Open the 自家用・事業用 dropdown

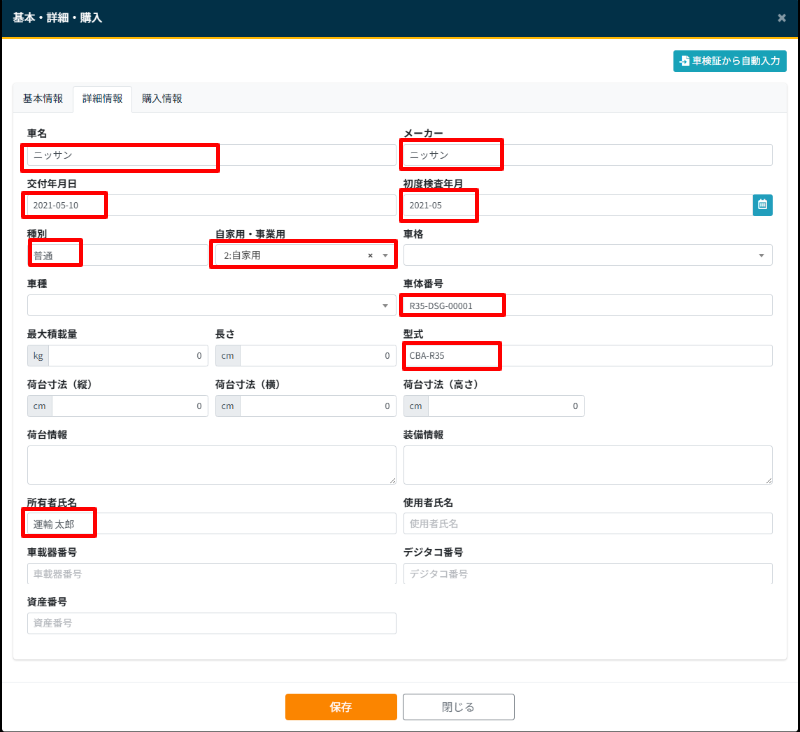(385, 256)
